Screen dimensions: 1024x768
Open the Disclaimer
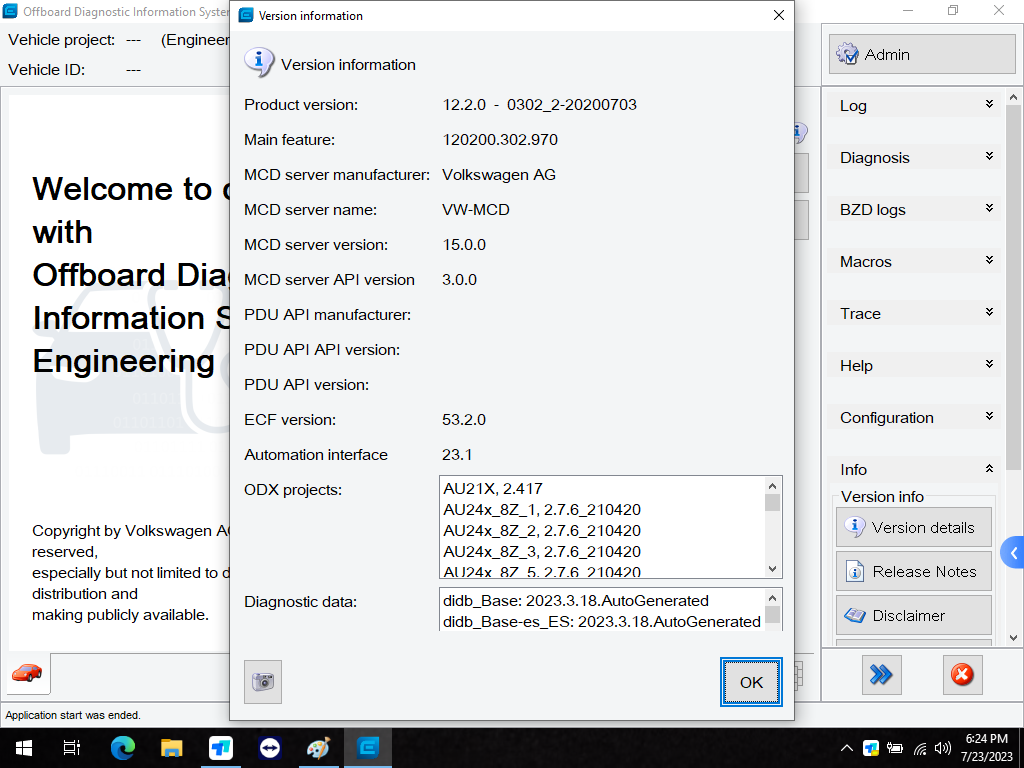[913, 616]
